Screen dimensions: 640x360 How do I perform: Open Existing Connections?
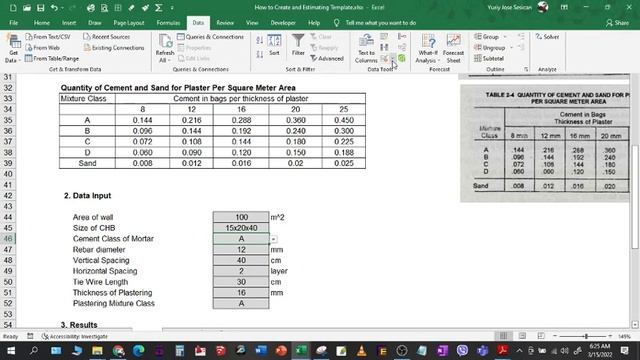tap(114, 48)
